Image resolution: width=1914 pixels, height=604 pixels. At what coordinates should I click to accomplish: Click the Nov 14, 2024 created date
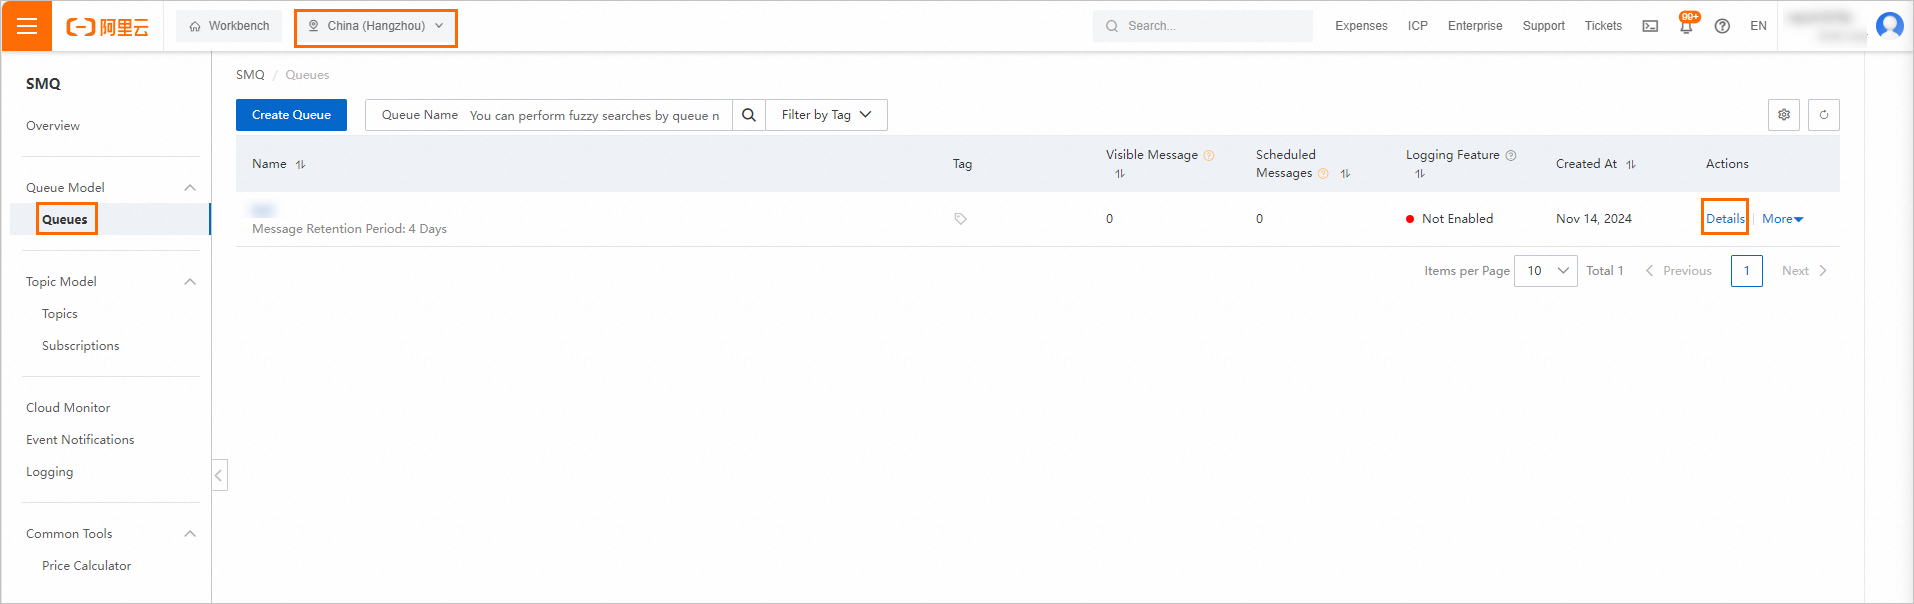(1594, 219)
